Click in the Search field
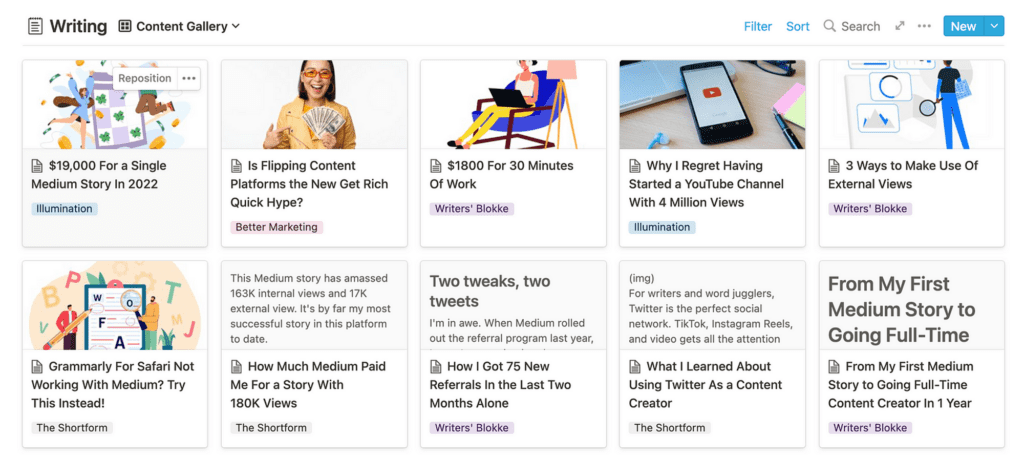The height and width of the screenshot is (456, 1024). pyautogui.click(x=860, y=26)
